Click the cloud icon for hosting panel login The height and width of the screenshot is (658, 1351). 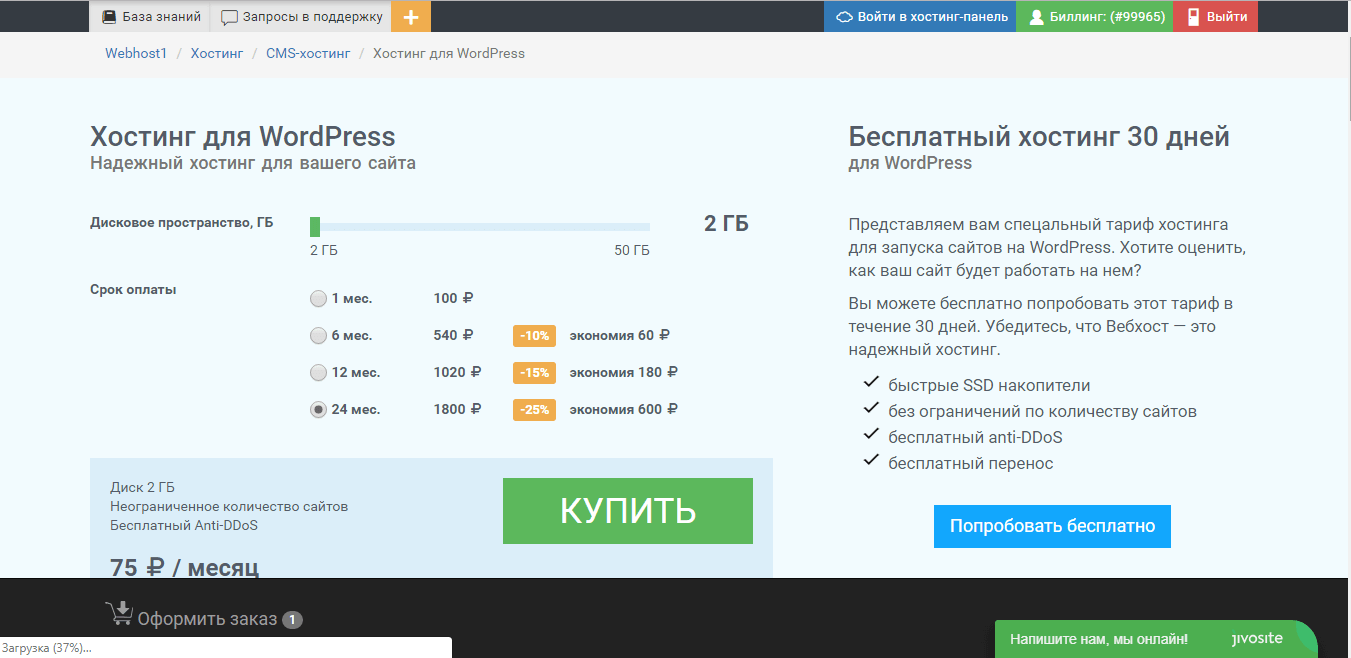tap(844, 17)
